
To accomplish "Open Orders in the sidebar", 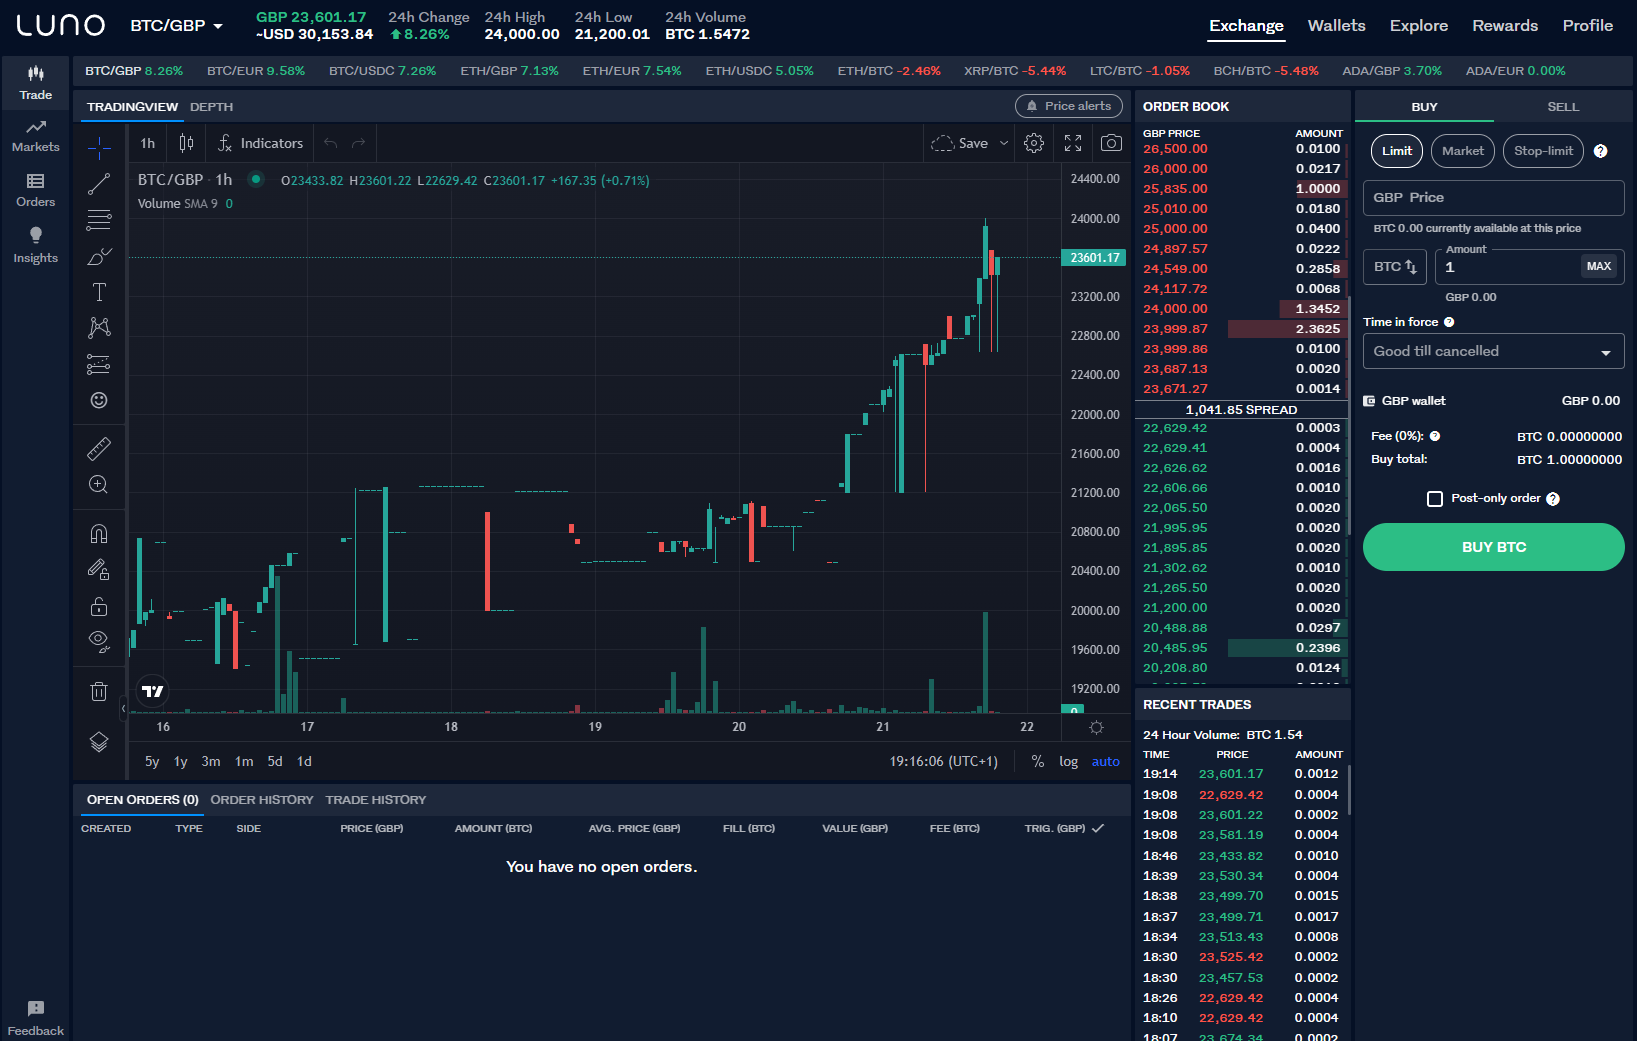I will [36, 190].
